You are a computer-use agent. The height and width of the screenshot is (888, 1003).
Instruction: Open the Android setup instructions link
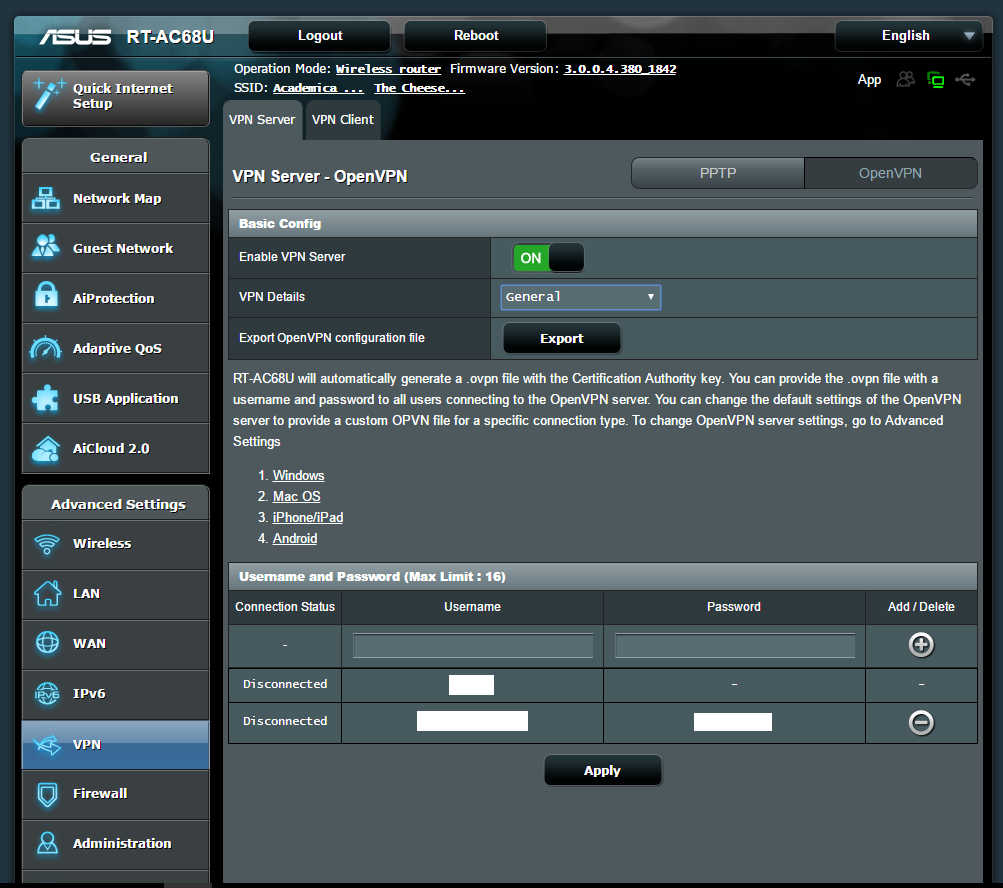295,538
